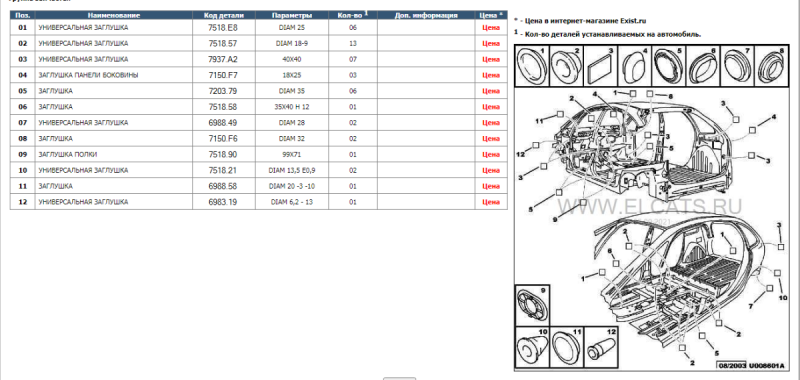Click Наименование column header
The width and height of the screenshot is (800, 380).
tap(114, 15)
